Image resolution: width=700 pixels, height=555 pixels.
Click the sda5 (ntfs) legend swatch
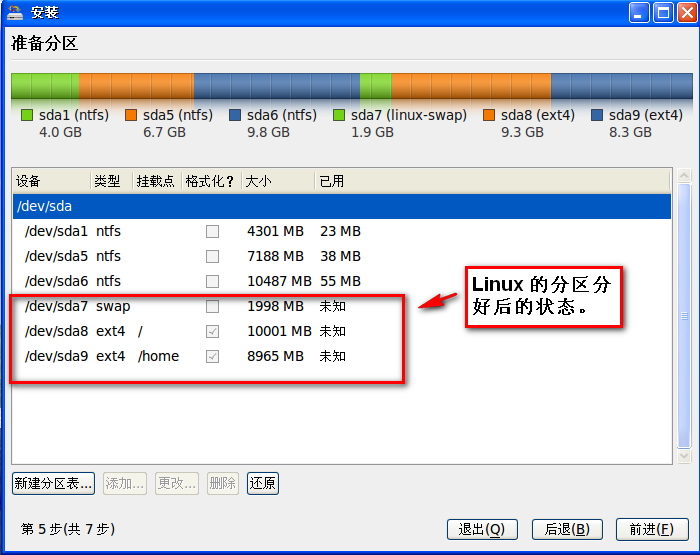[x=131, y=115]
